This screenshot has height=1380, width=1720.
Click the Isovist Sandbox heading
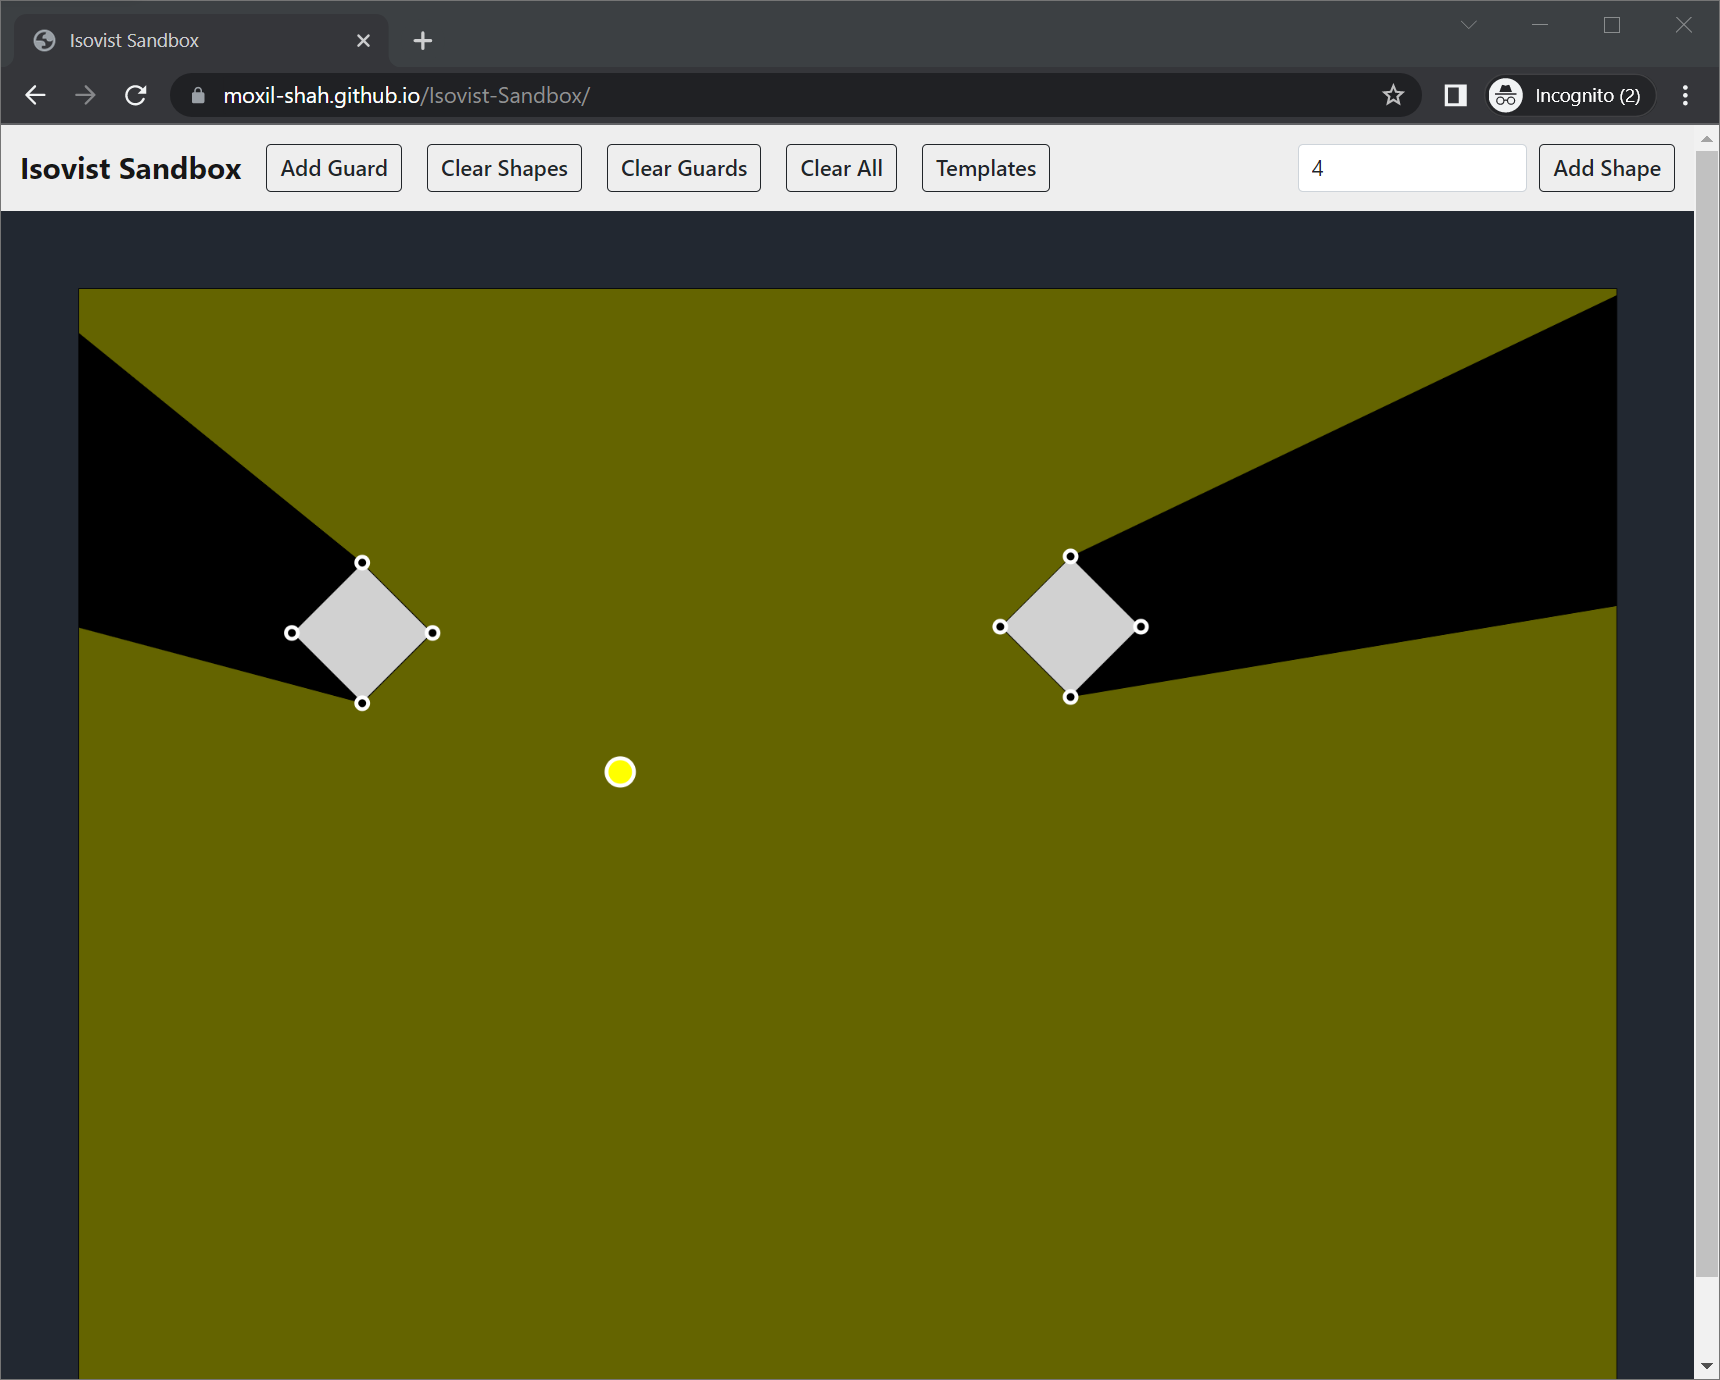131,168
